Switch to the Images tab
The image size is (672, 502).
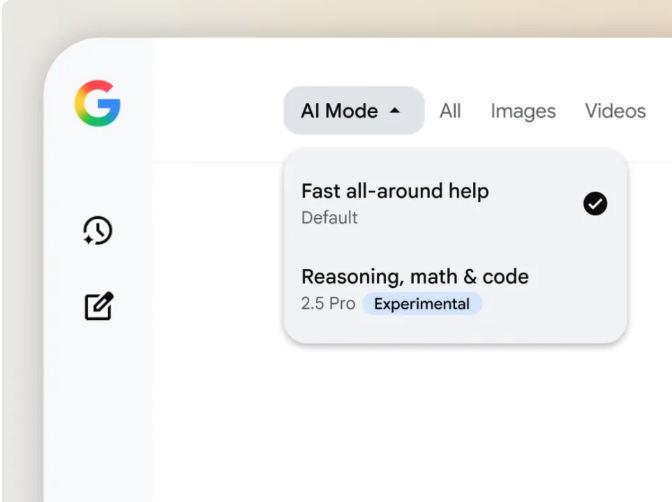coord(523,111)
